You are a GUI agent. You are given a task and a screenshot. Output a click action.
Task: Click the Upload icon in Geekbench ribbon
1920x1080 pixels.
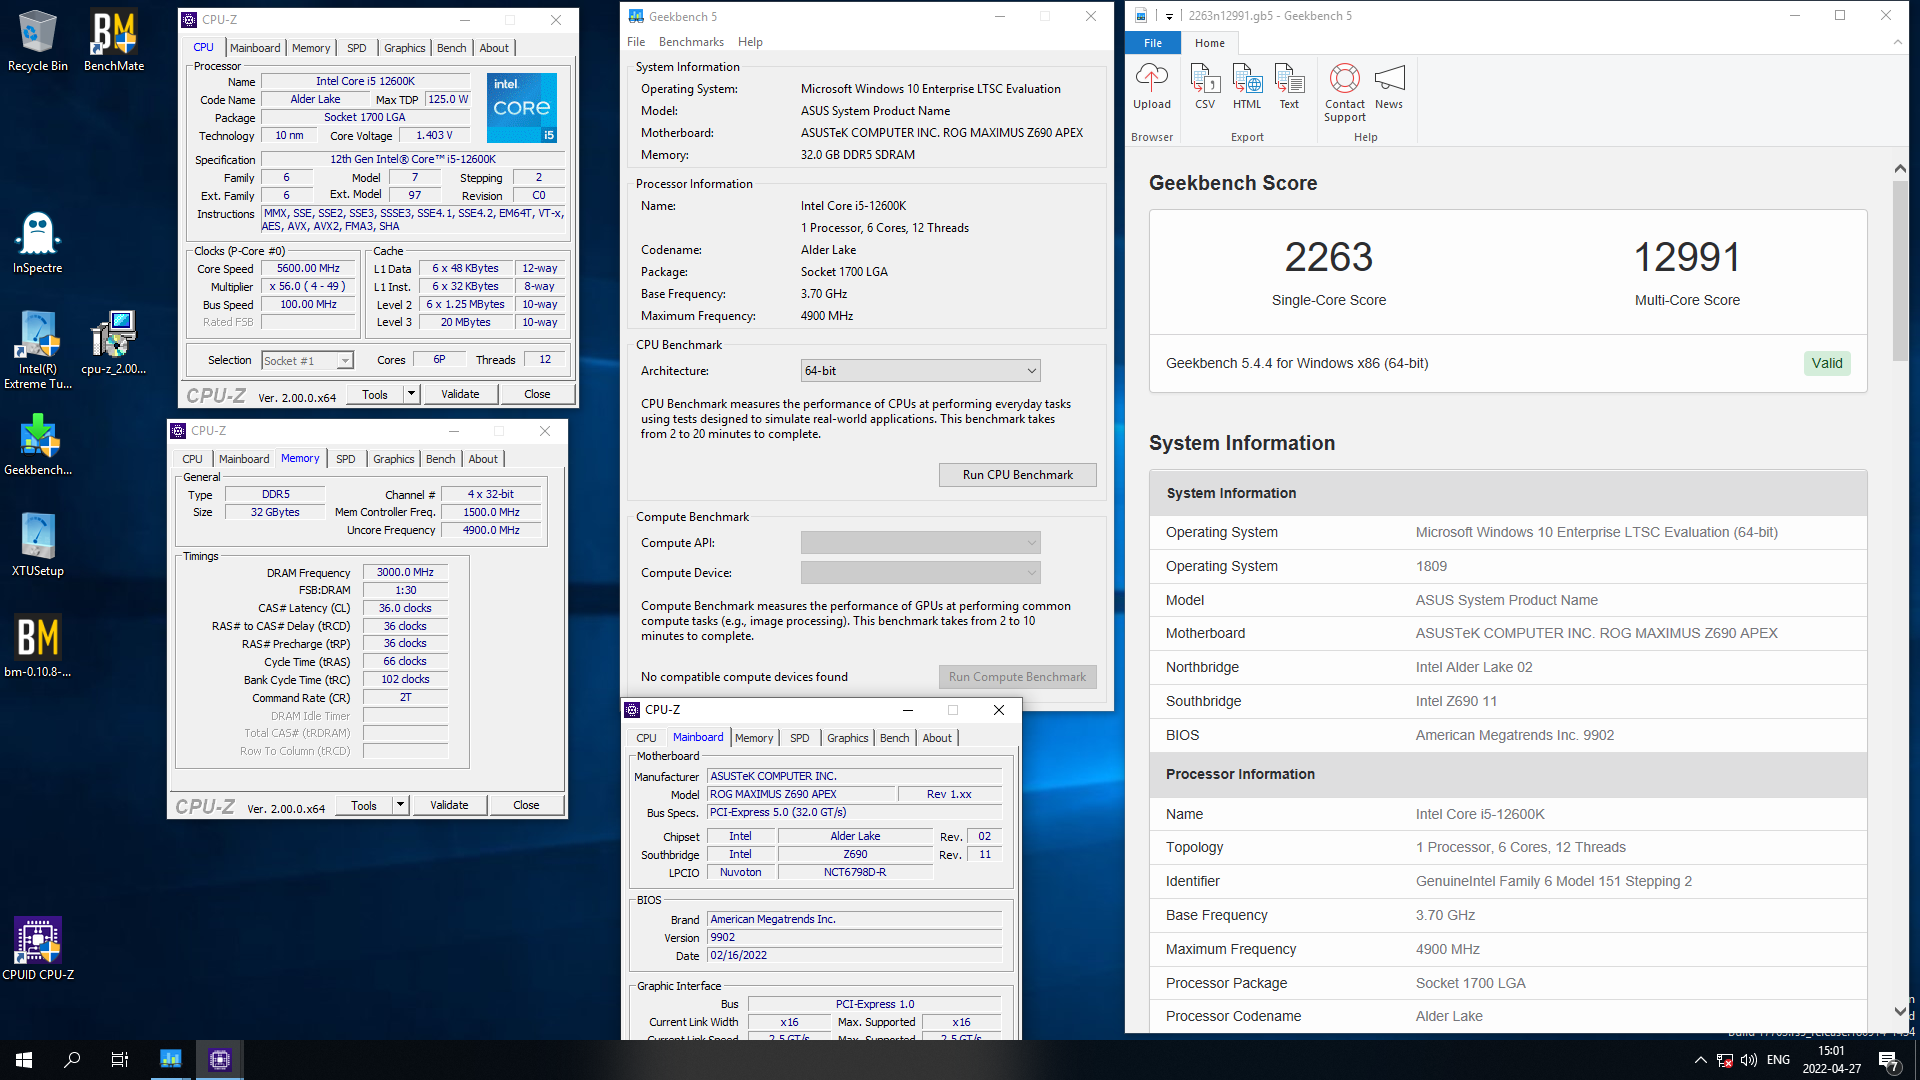tap(1152, 86)
